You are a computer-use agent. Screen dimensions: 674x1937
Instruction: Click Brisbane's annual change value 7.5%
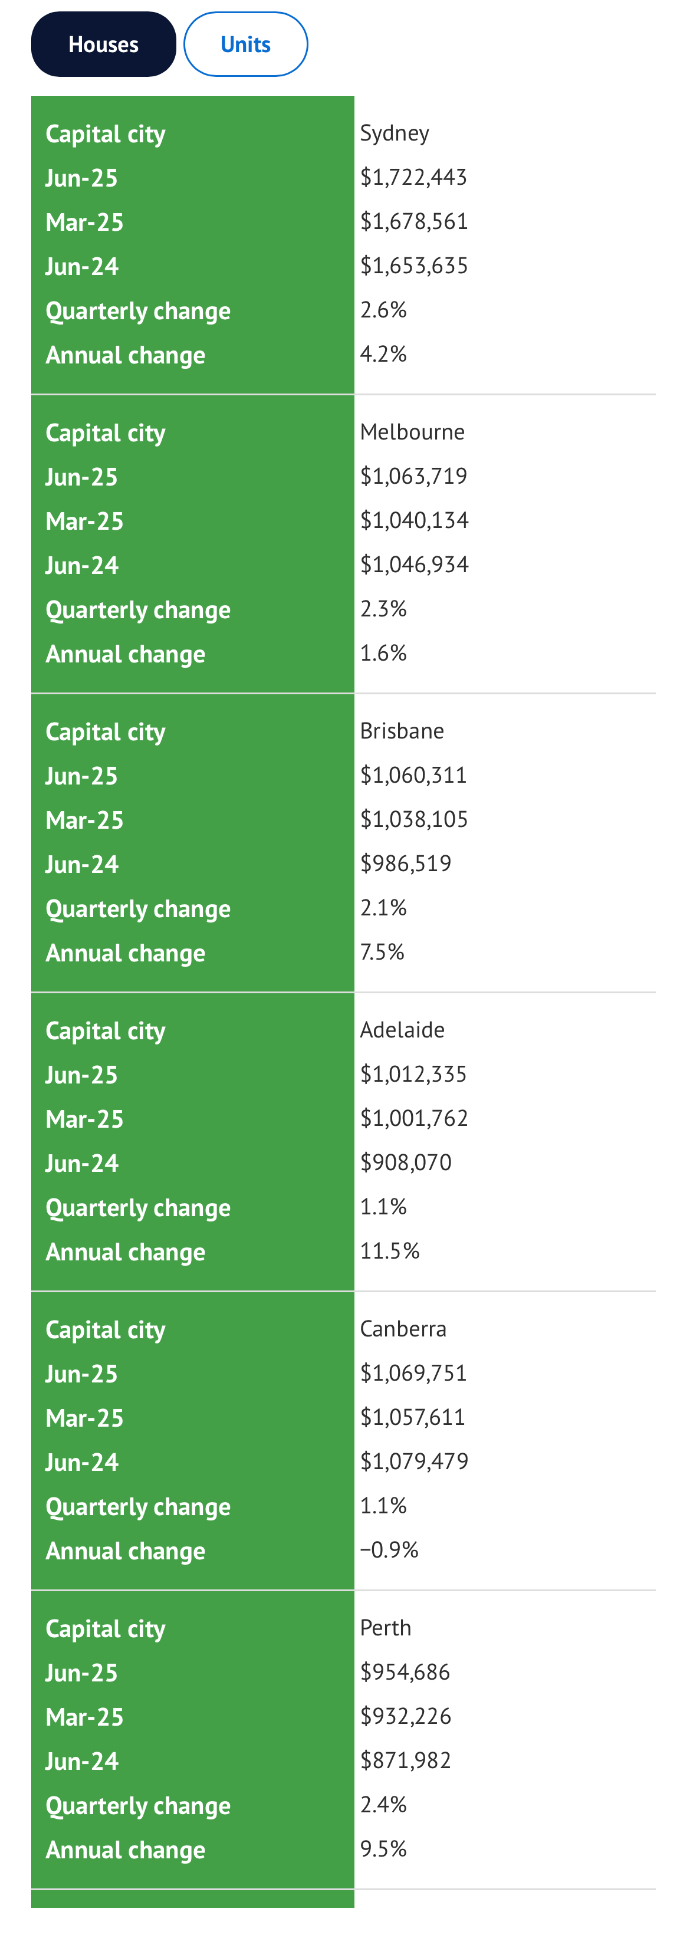[x=383, y=953]
